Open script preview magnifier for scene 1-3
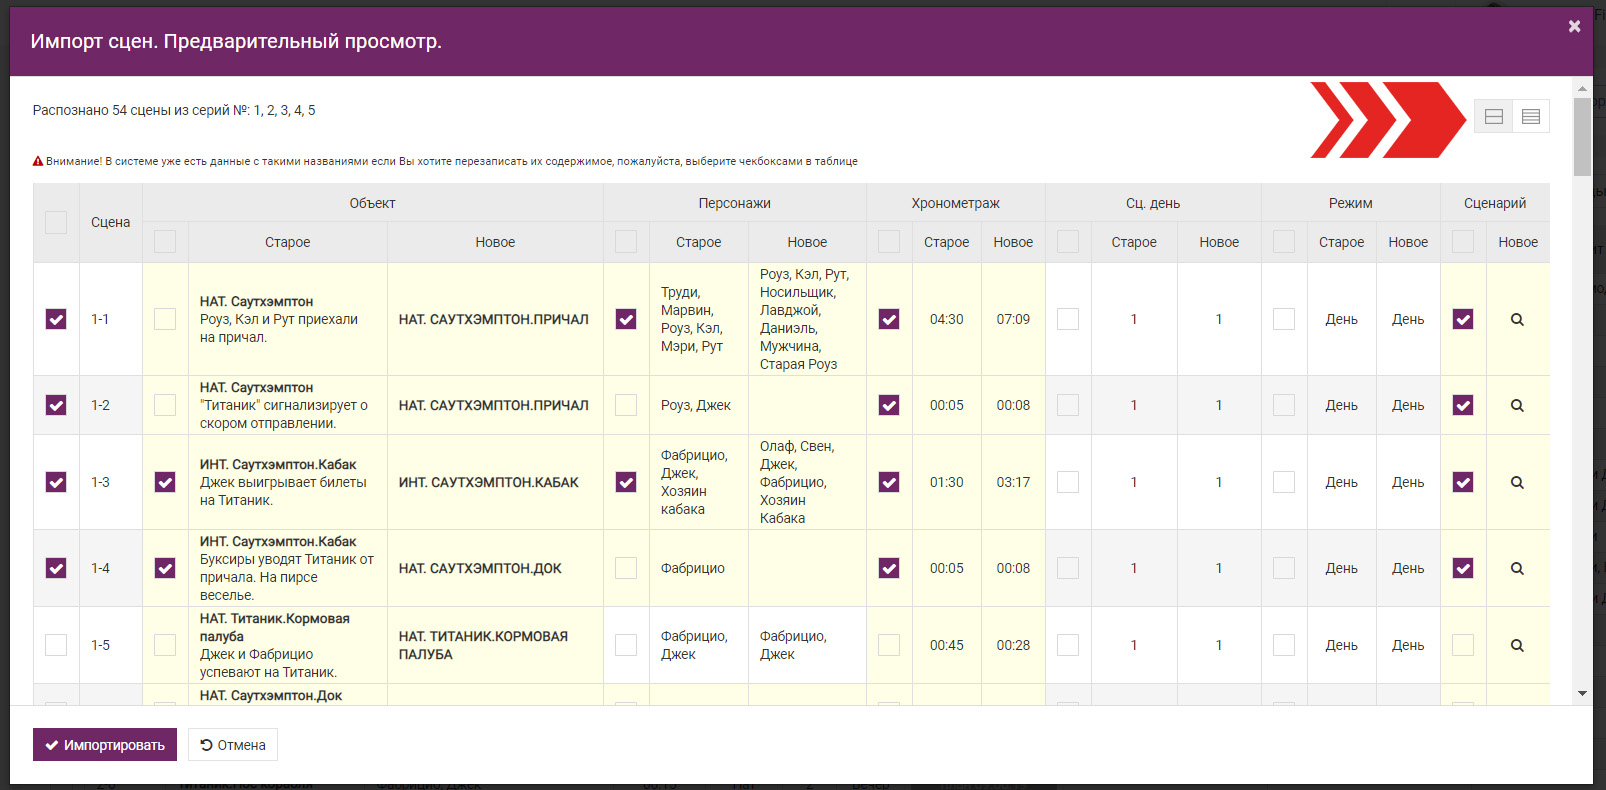The height and width of the screenshot is (790, 1606). (x=1517, y=483)
